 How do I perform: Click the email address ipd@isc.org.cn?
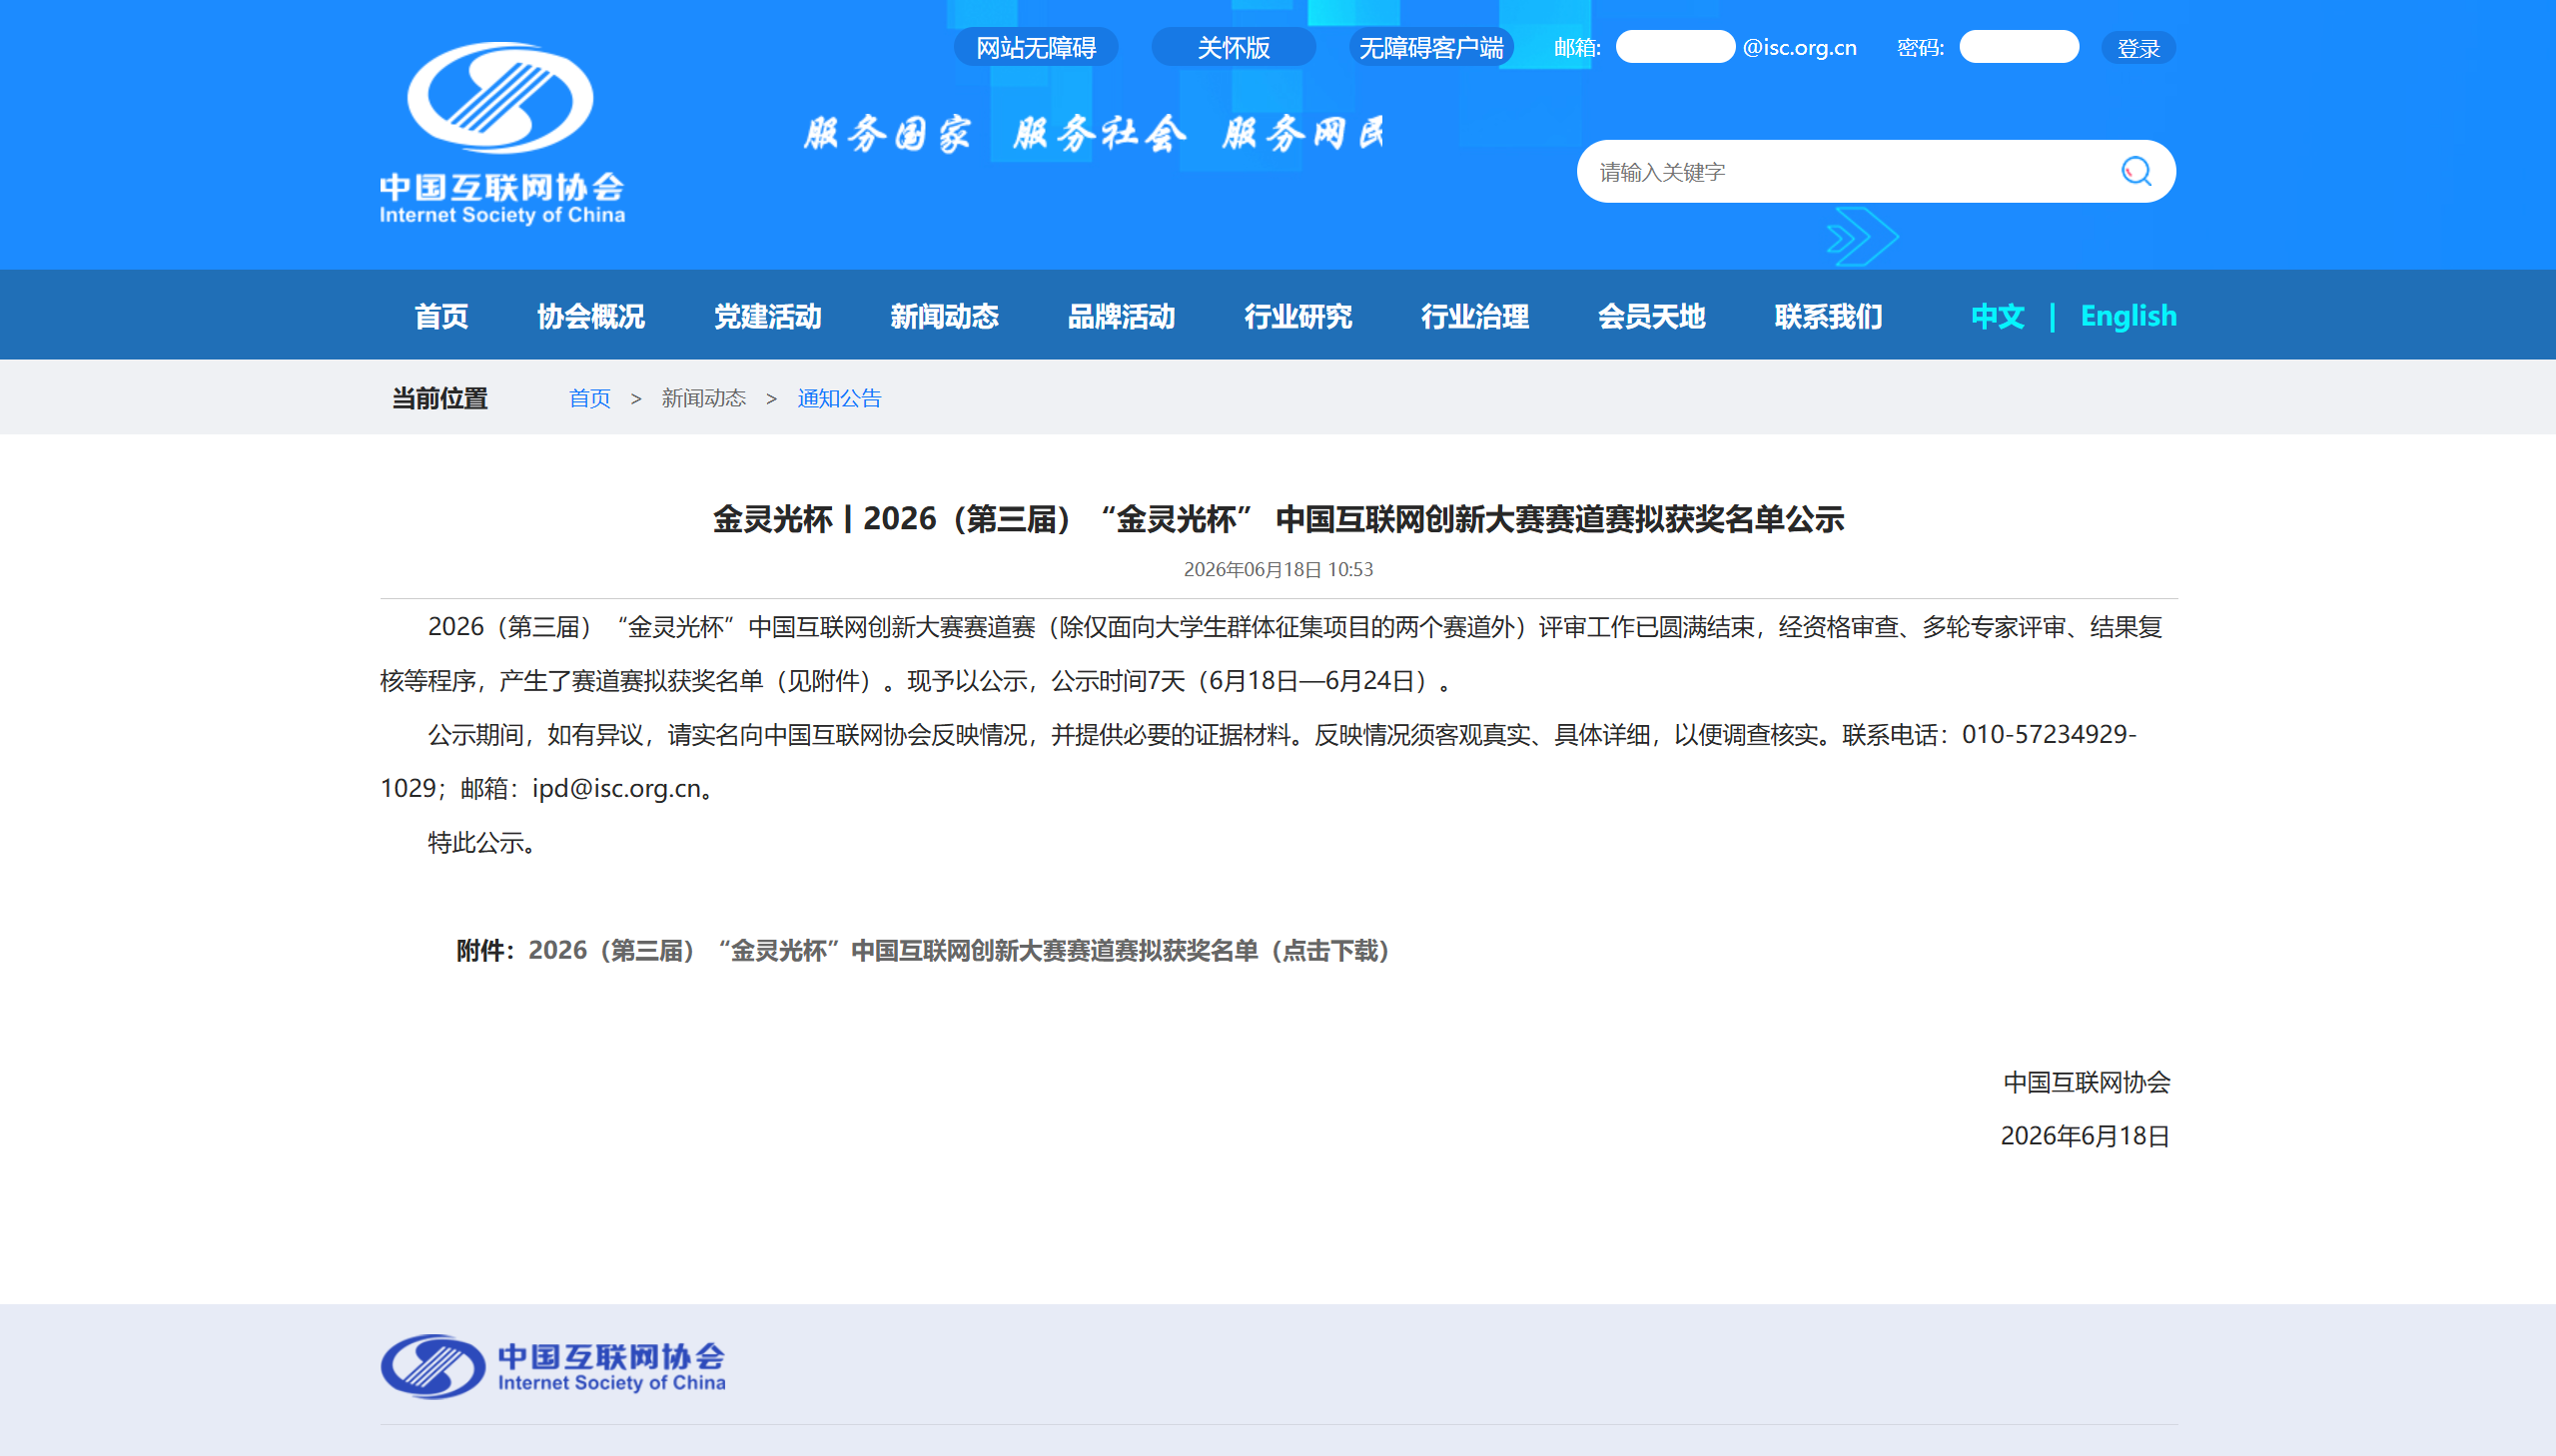click(616, 788)
